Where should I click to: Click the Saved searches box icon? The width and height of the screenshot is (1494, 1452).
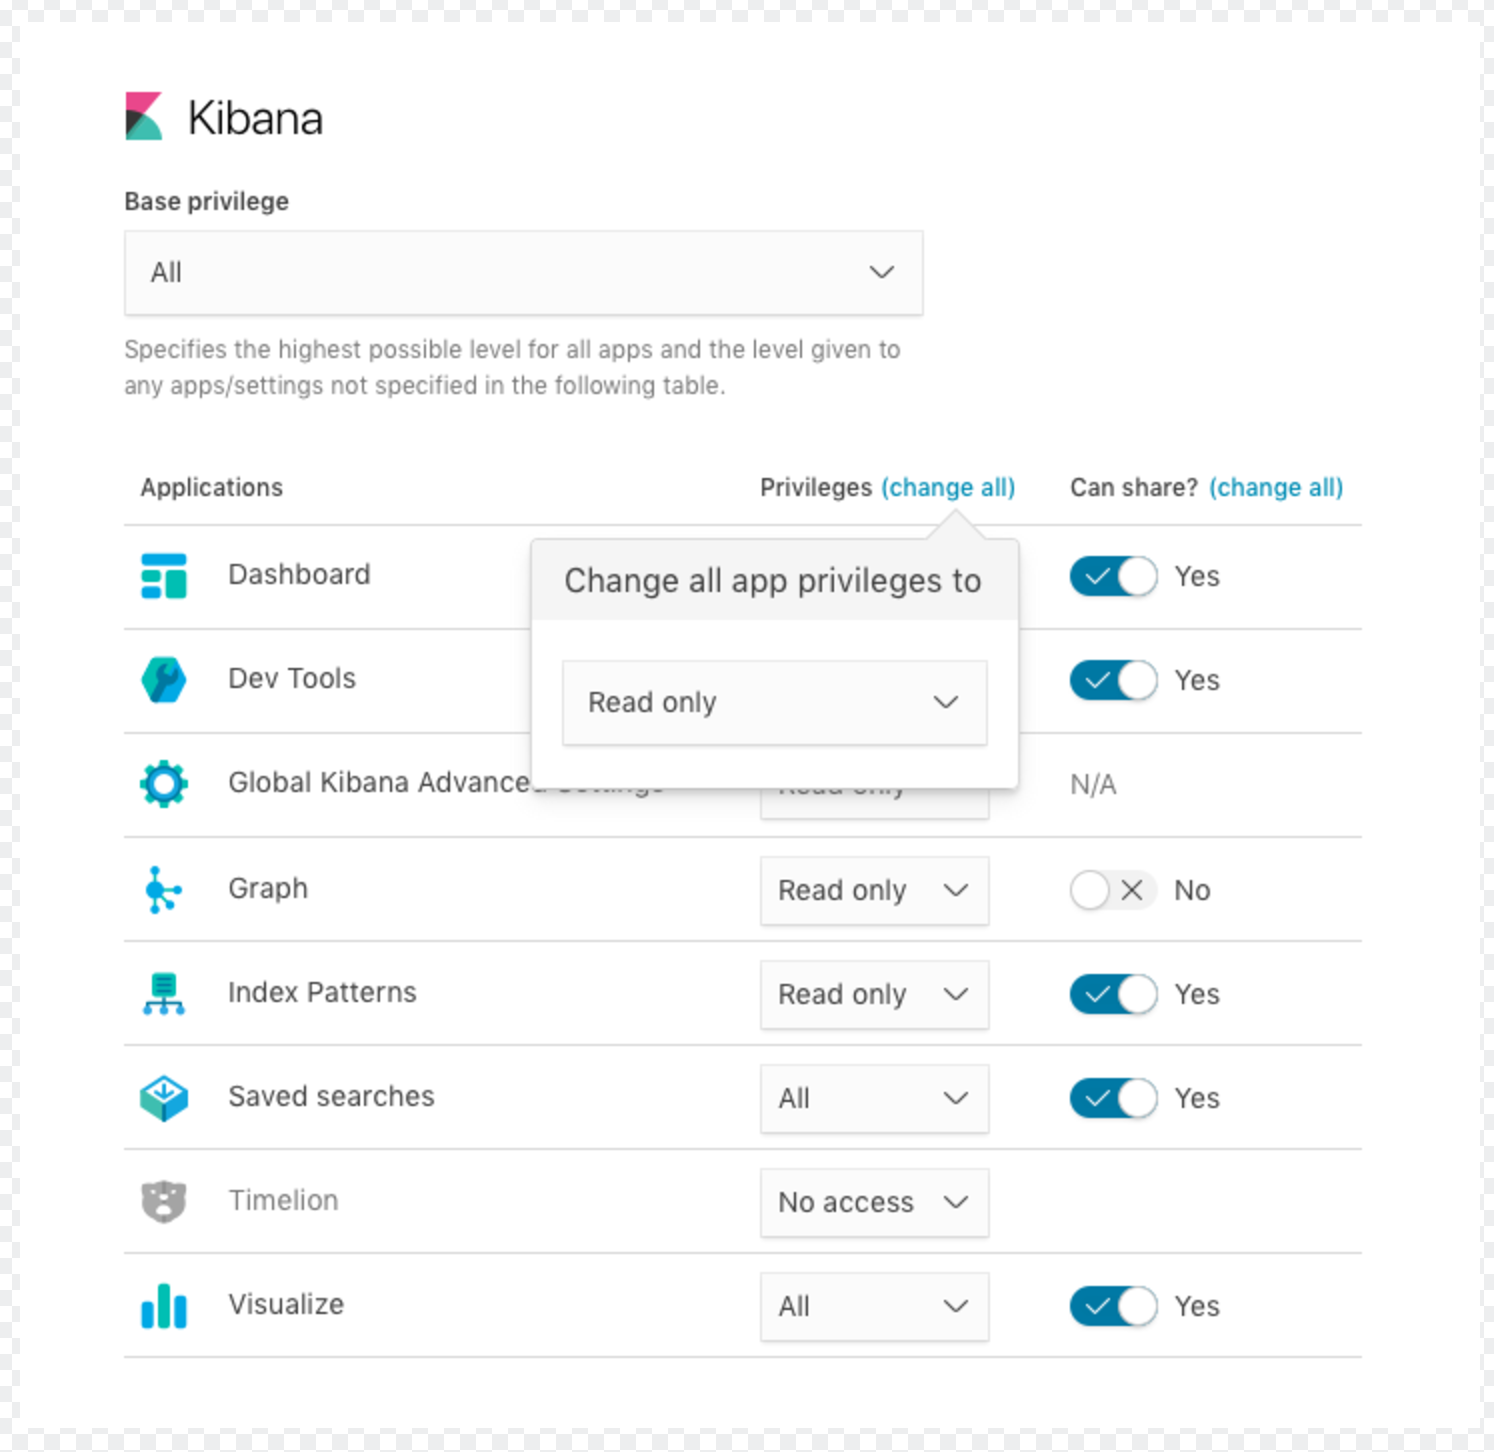(163, 1098)
